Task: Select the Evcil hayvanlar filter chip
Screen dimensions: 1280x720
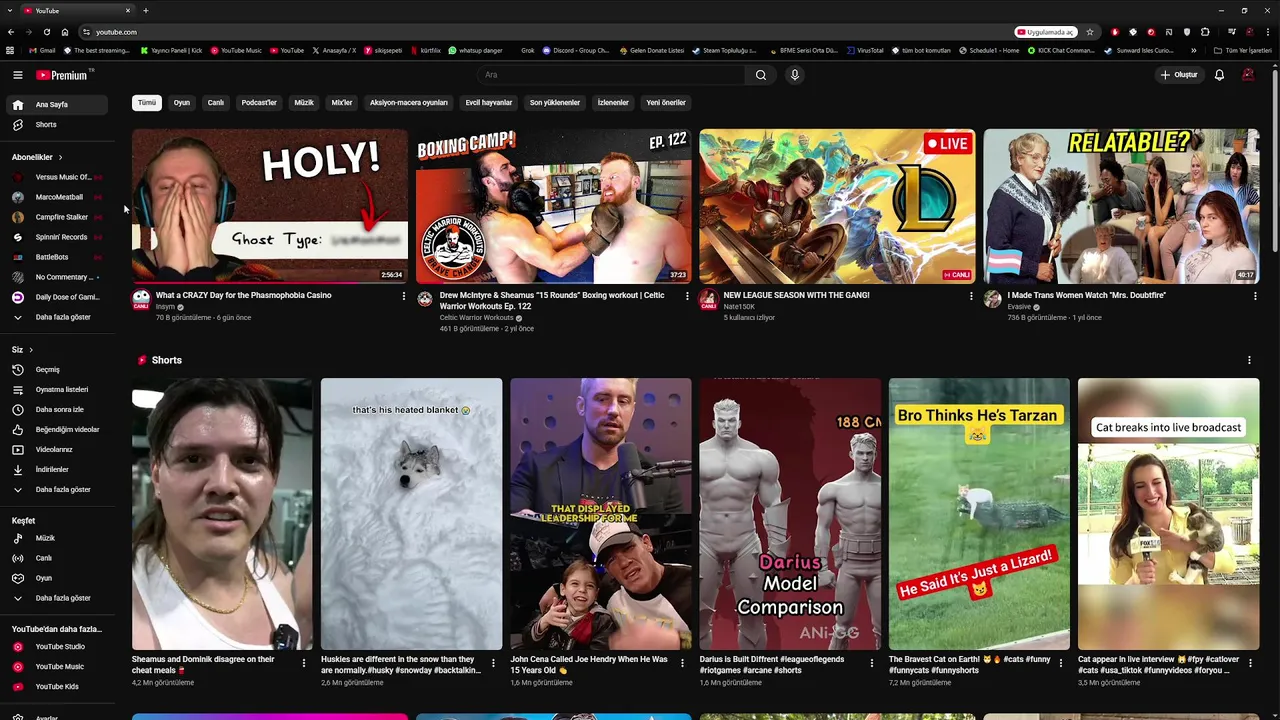Action: (489, 102)
